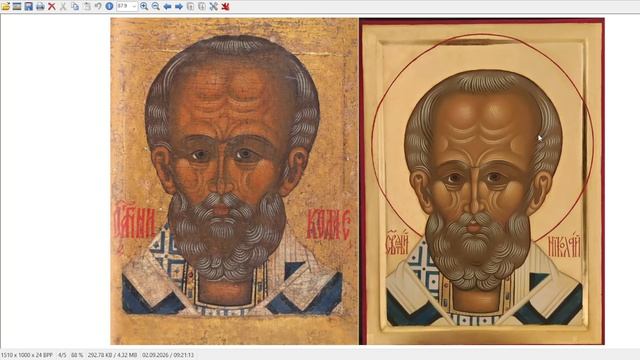Click the slideshow icon in toolbar
The width and height of the screenshot is (640, 360).
17,6
